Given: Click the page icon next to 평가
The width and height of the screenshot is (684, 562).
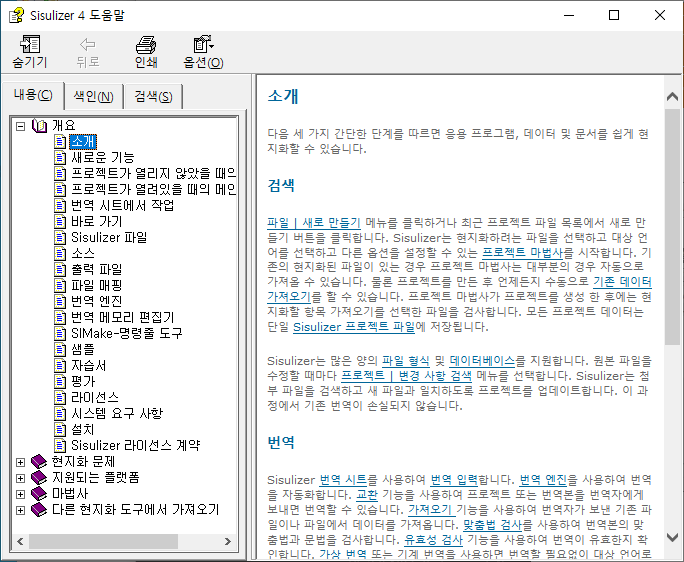Looking at the screenshot, I should coord(60,381).
